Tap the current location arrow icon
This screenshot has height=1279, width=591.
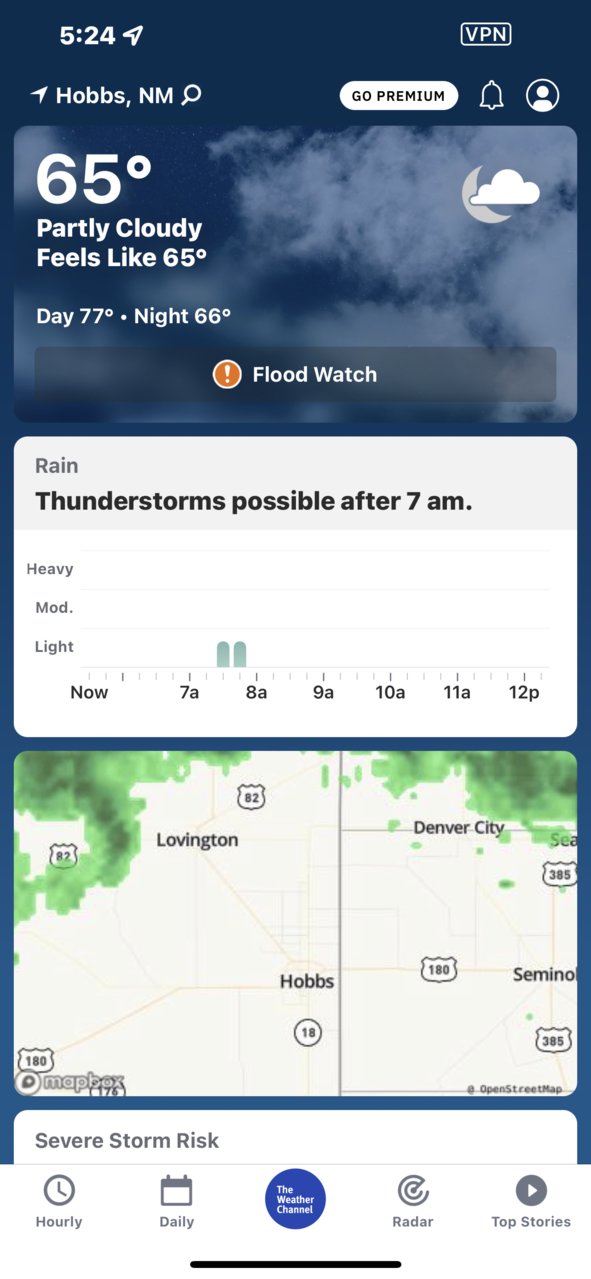(40, 95)
